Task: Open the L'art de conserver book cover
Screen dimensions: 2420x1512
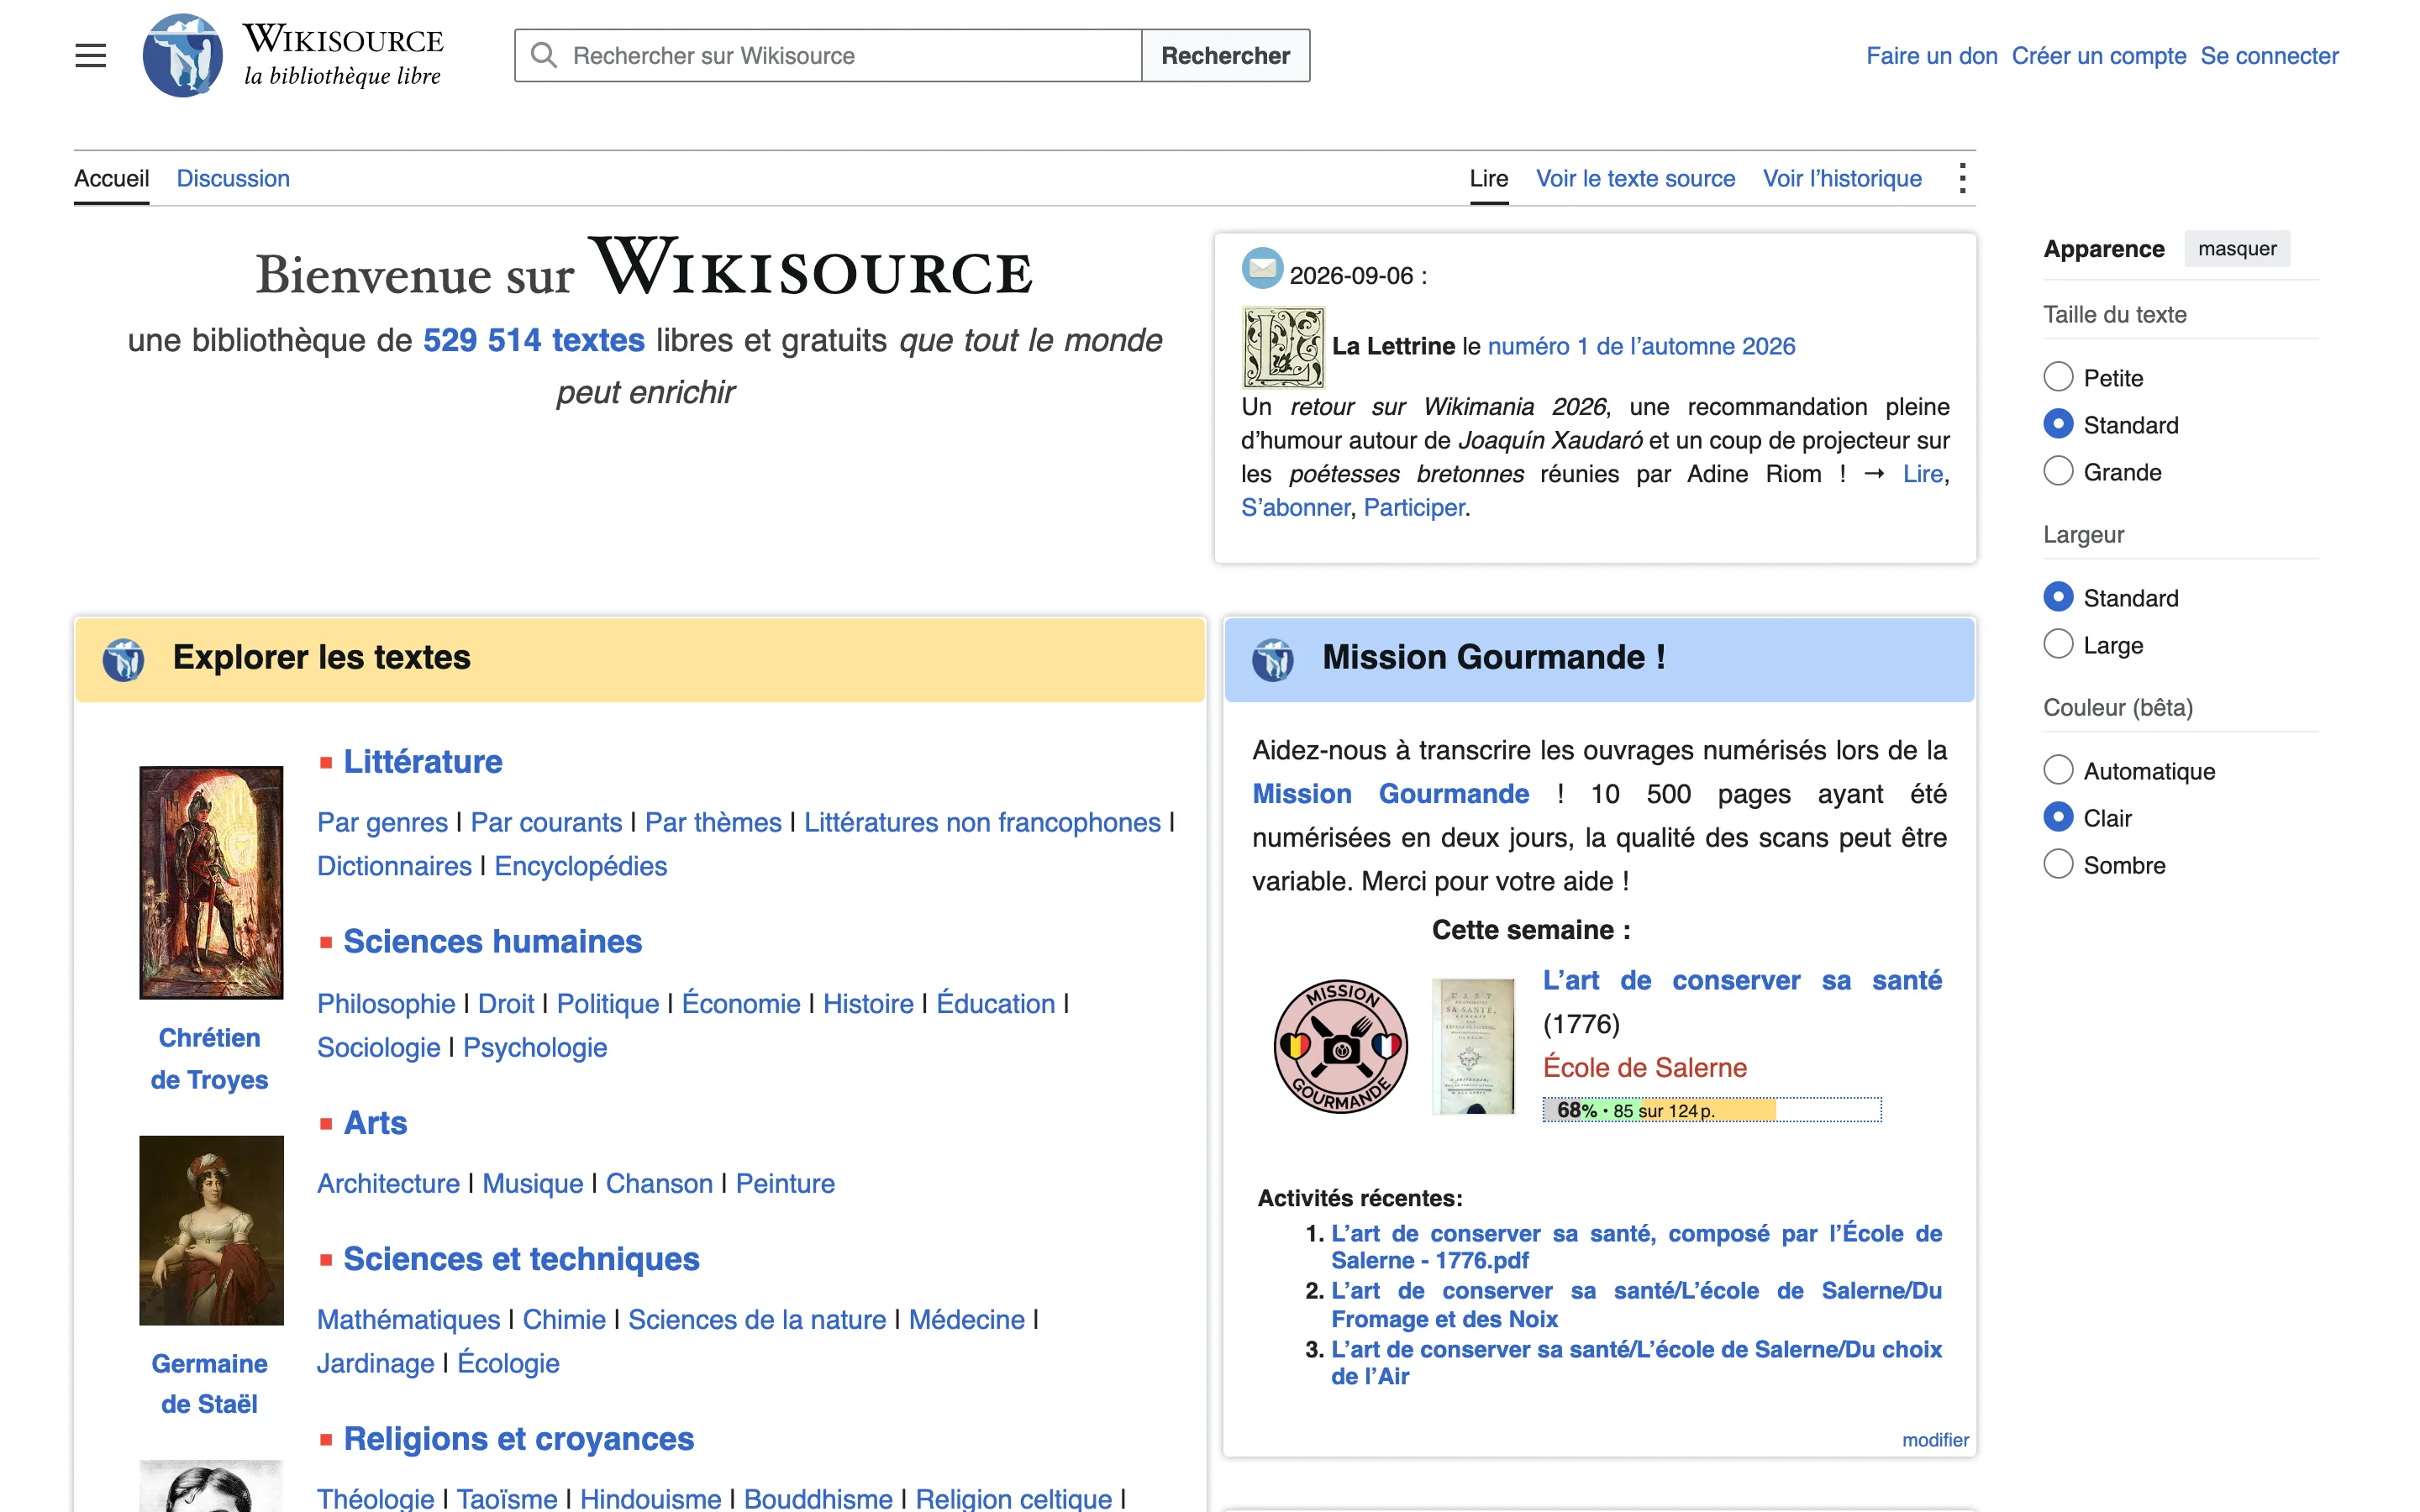Action: (x=1473, y=1046)
